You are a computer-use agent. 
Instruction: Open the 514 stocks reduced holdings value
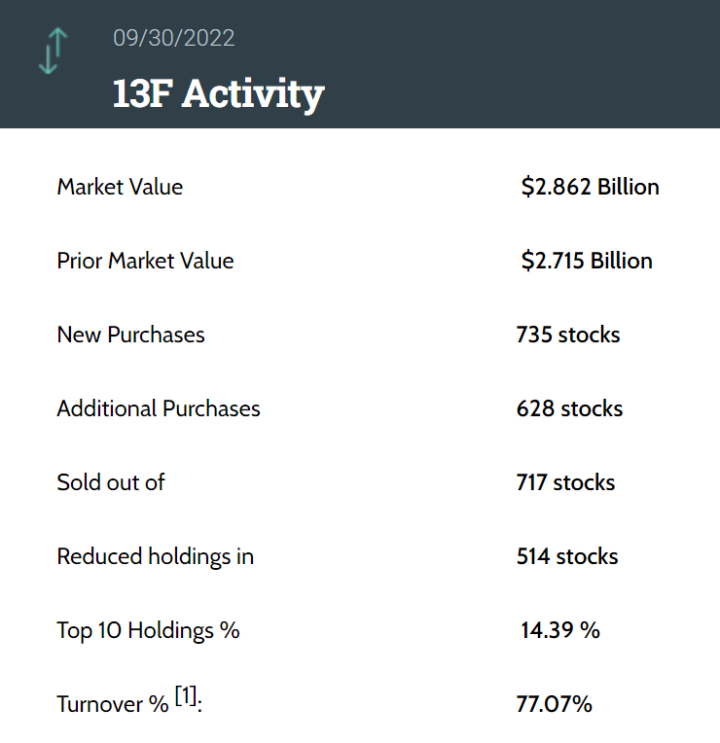pyautogui.click(x=567, y=556)
